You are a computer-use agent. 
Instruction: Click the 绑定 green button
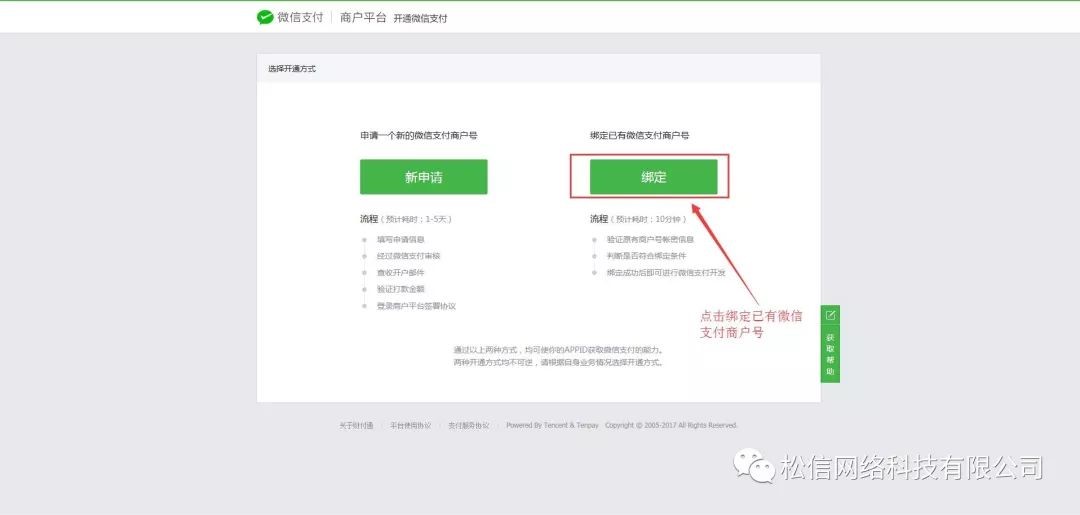[654, 177]
